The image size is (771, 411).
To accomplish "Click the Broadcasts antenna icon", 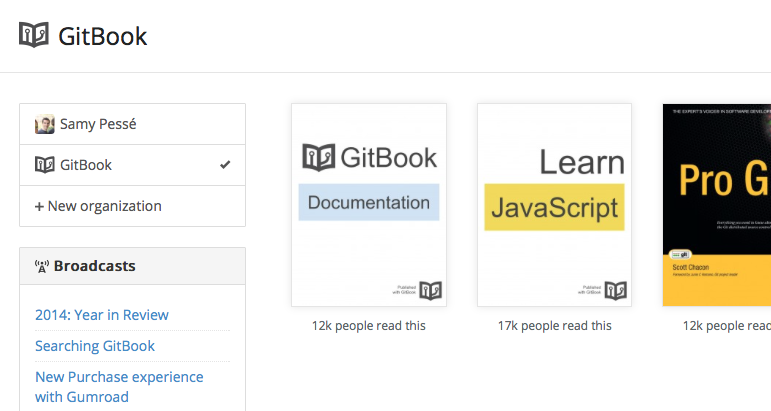I will pyautogui.click(x=42, y=266).
